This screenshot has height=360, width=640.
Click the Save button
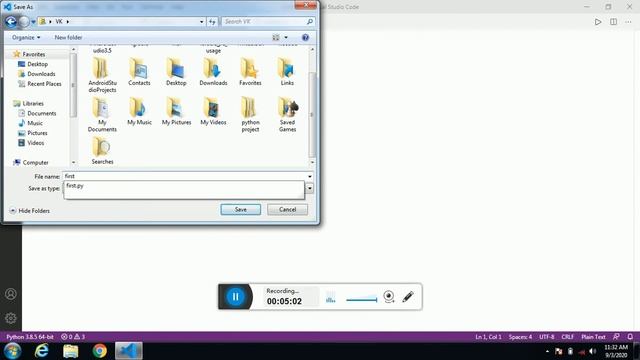240,209
